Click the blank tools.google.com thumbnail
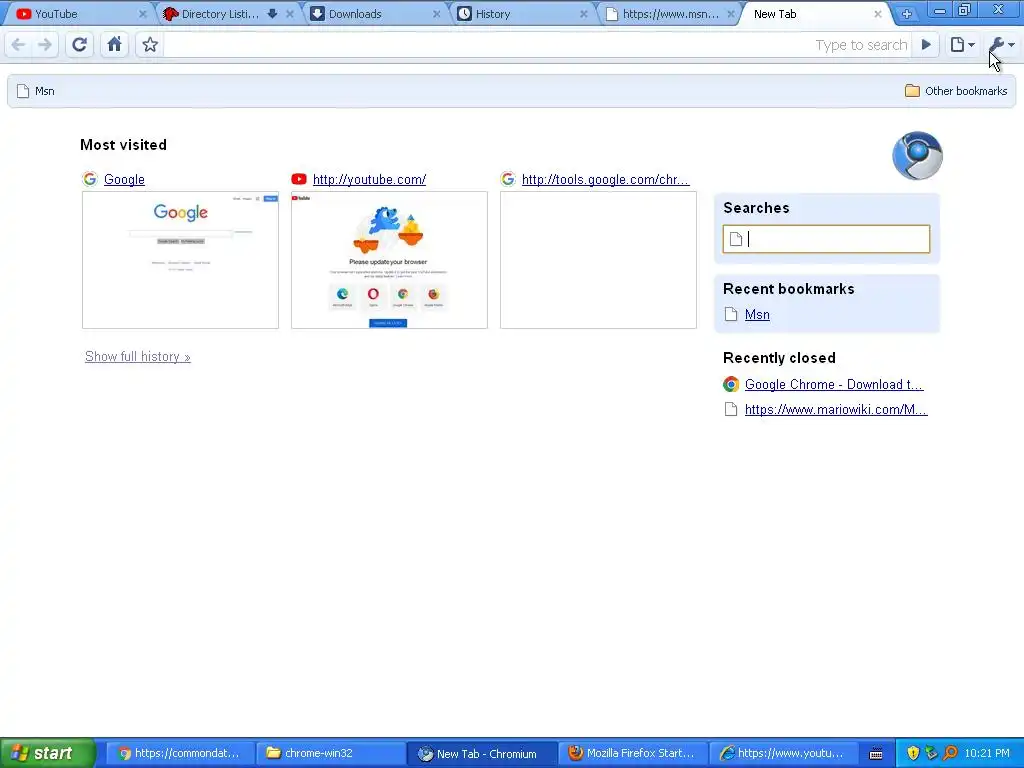 [598, 260]
